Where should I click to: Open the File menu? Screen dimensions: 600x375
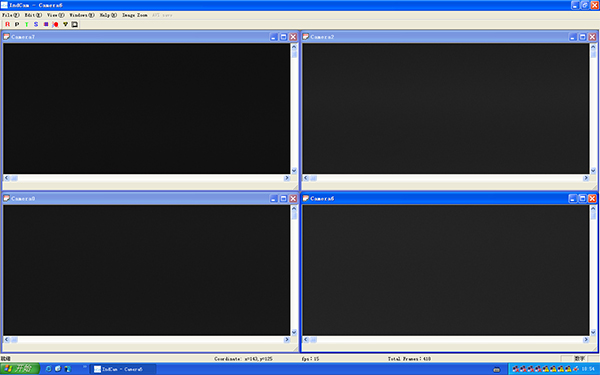tap(11, 15)
